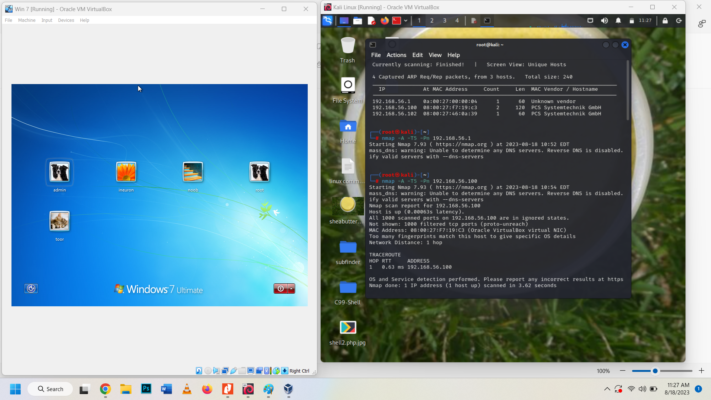
Task: Open VLC from Windows taskbar
Action: (x=187, y=389)
